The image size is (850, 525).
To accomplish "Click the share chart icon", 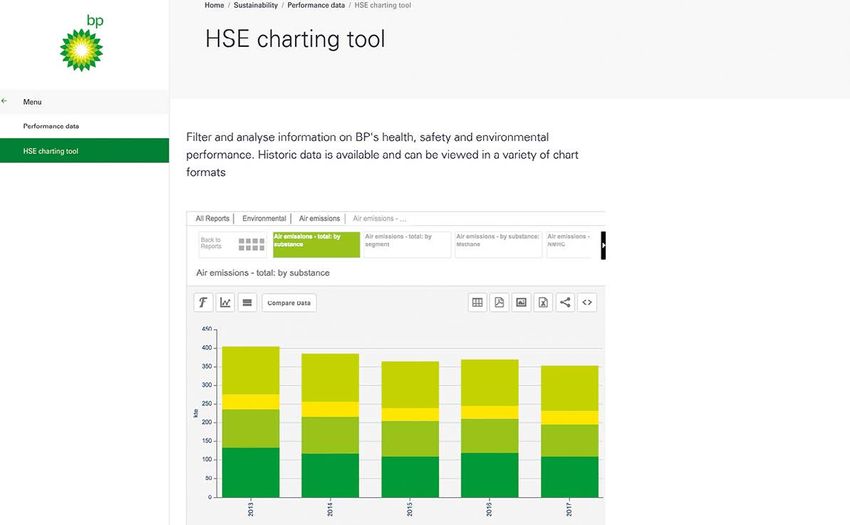I will [x=565, y=302].
